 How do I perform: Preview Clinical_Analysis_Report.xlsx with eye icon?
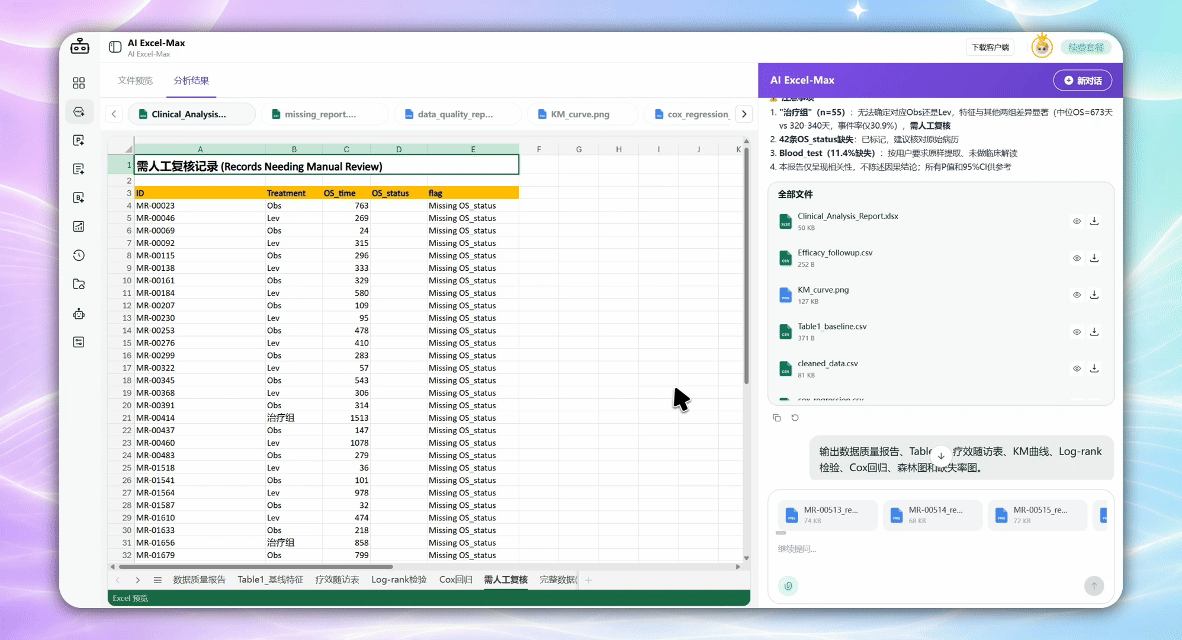[x=1076, y=221]
